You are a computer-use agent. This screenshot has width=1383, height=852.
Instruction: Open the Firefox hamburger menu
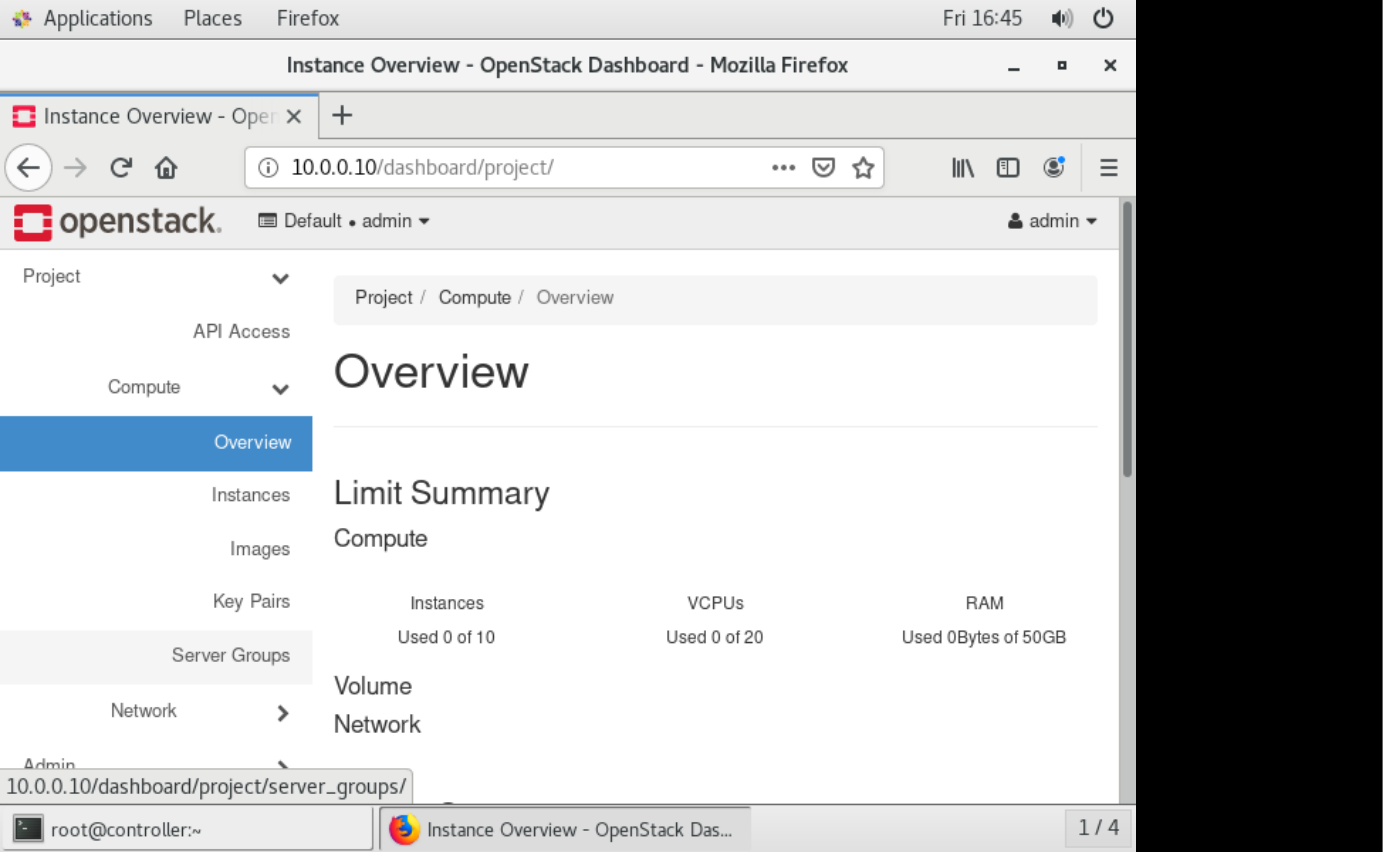coord(1108,167)
